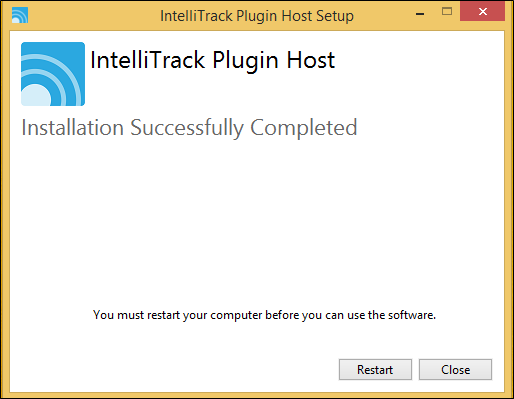Image resolution: width=514 pixels, height=399 pixels.
Task: Close the window using the red X
Action: point(482,11)
